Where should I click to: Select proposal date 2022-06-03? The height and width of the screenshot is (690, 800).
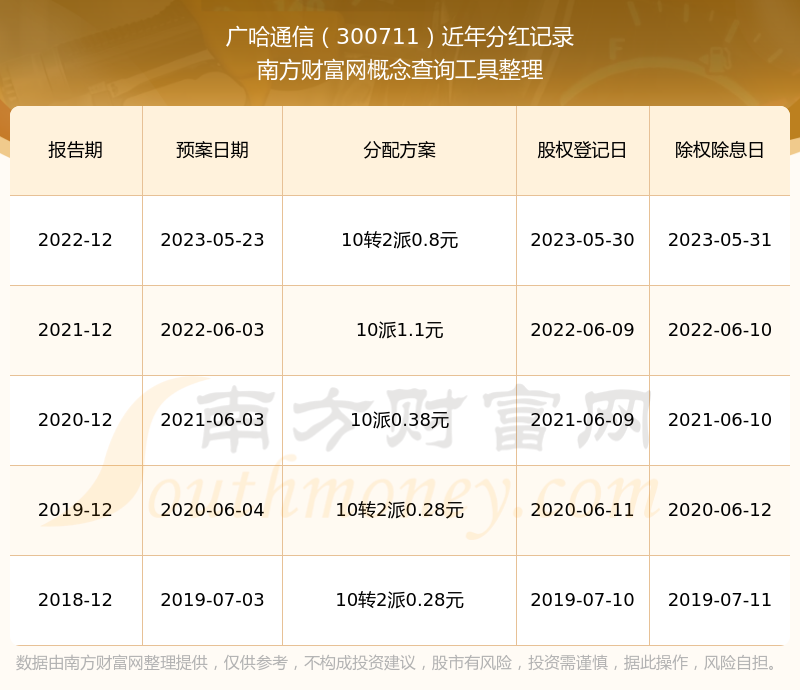pyautogui.click(x=212, y=330)
